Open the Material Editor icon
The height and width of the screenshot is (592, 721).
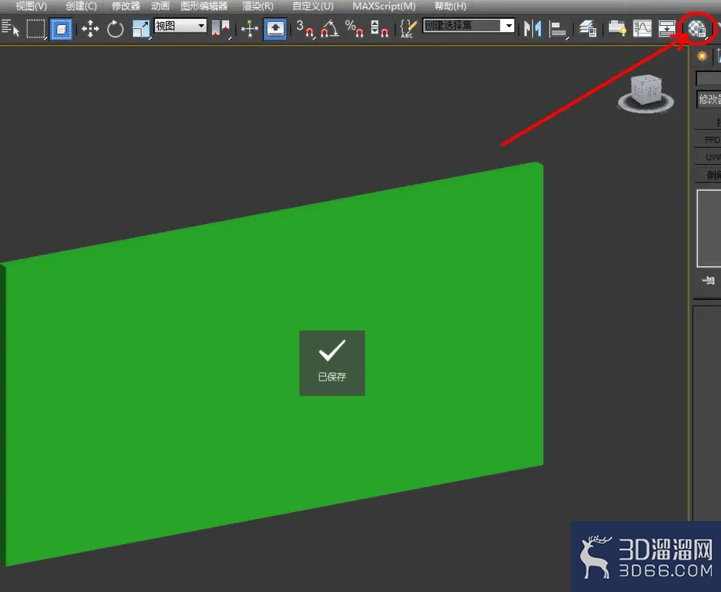[x=697, y=29]
